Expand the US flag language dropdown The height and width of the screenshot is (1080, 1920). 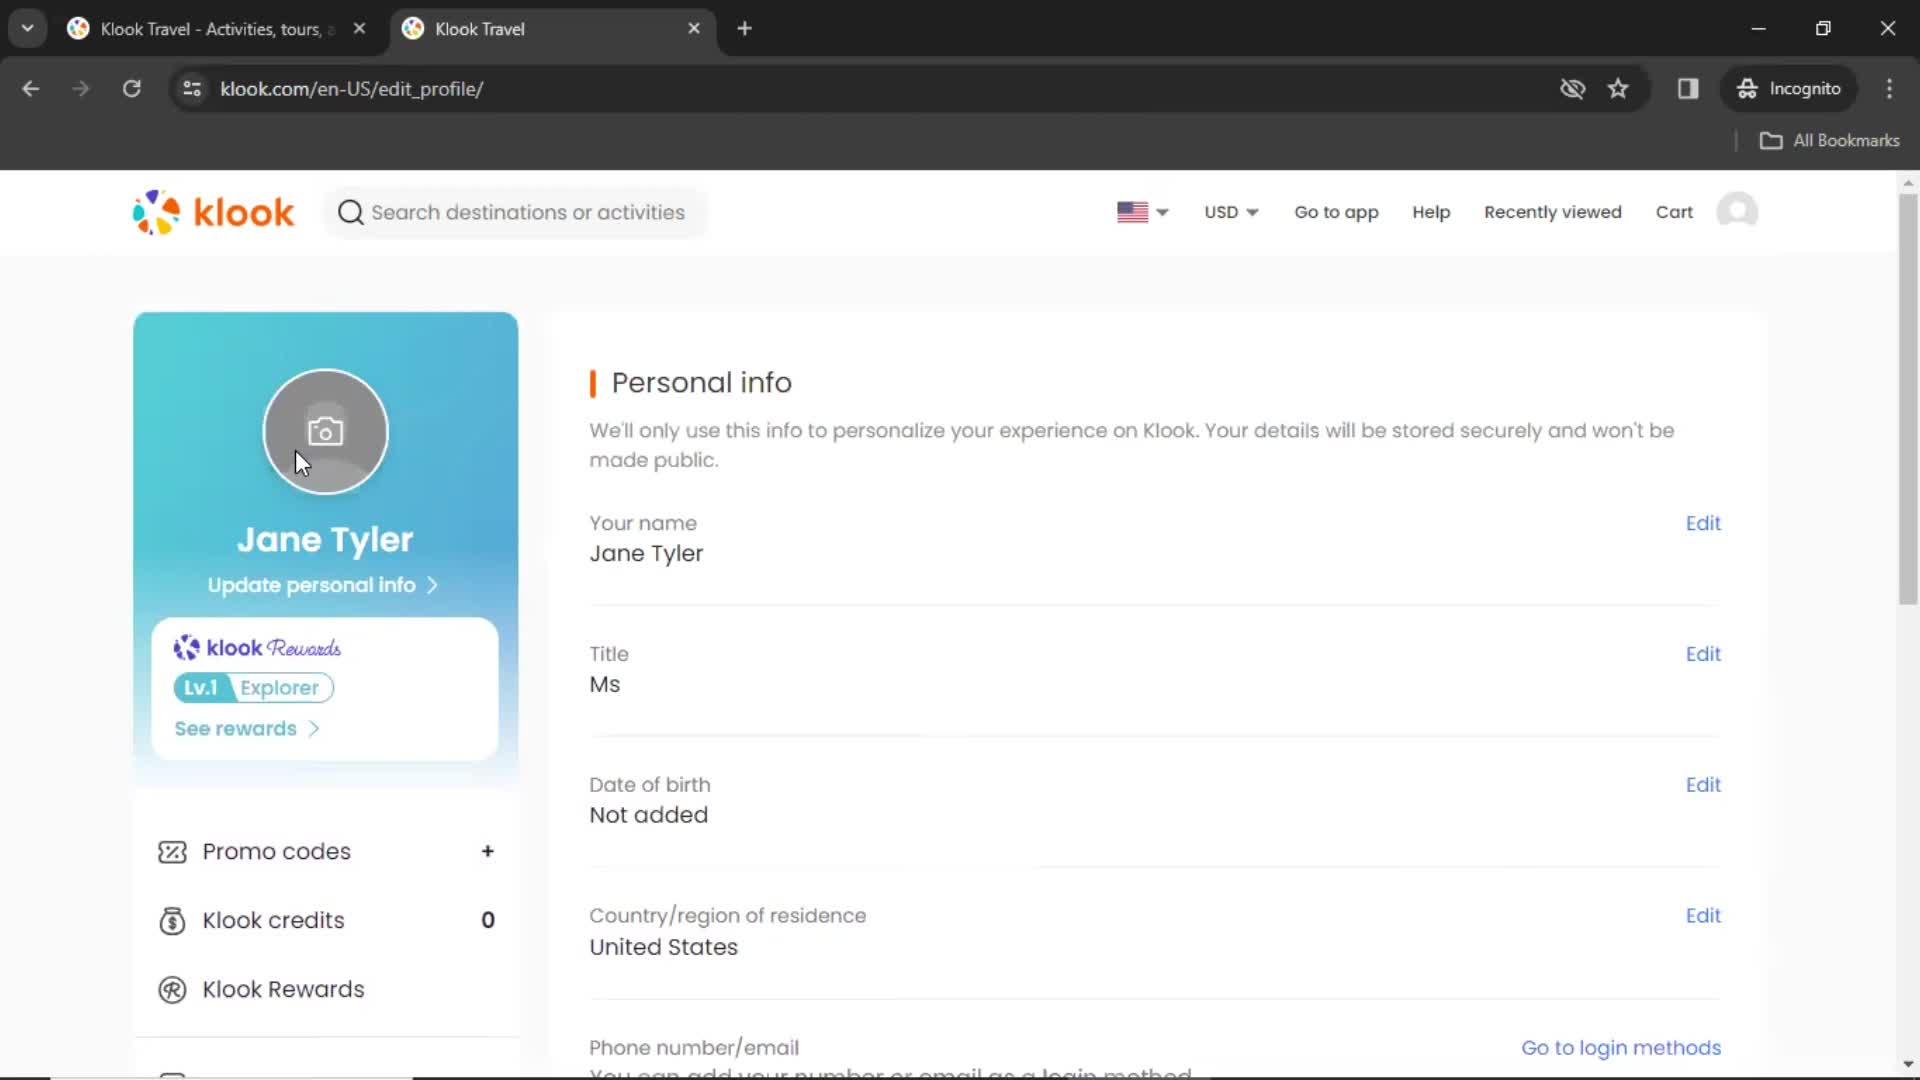pos(1143,212)
